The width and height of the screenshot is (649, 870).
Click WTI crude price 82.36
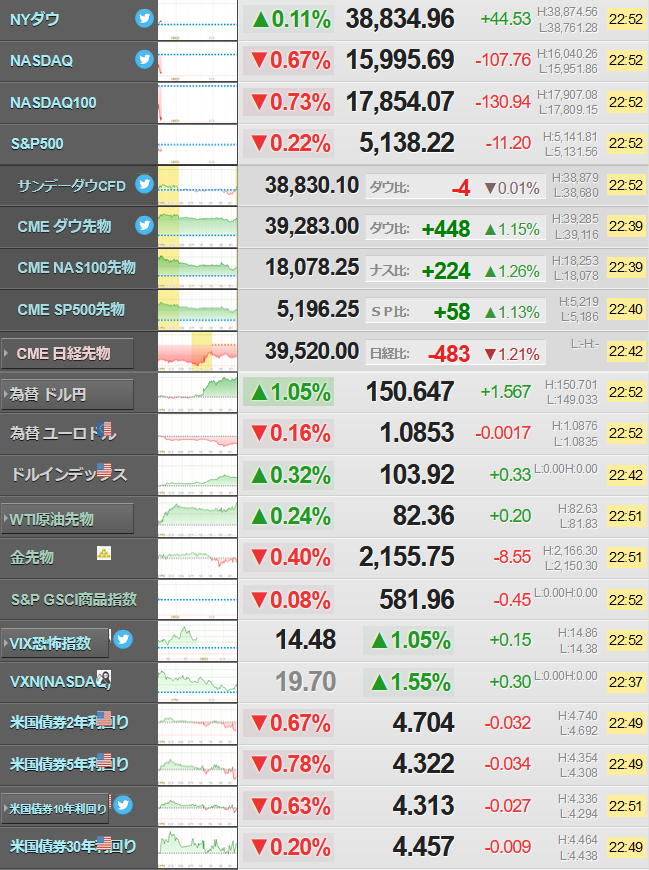point(424,515)
